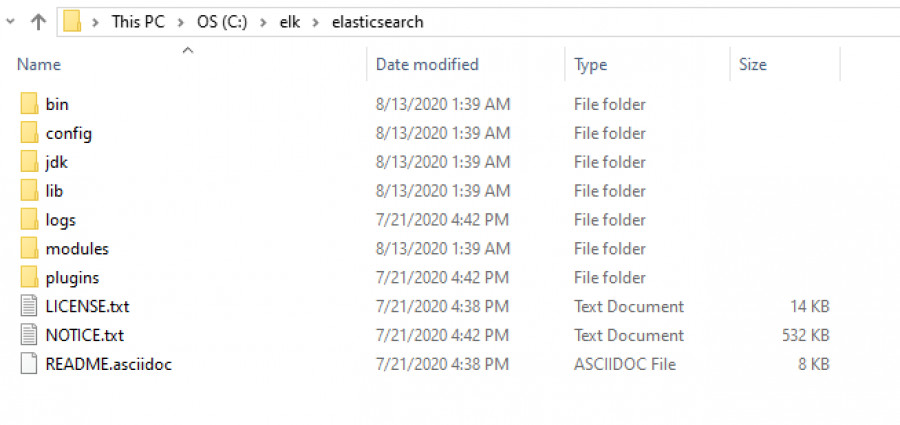Go up one folder level arrow
The width and height of the screenshot is (900, 425).
pos(38,21)
